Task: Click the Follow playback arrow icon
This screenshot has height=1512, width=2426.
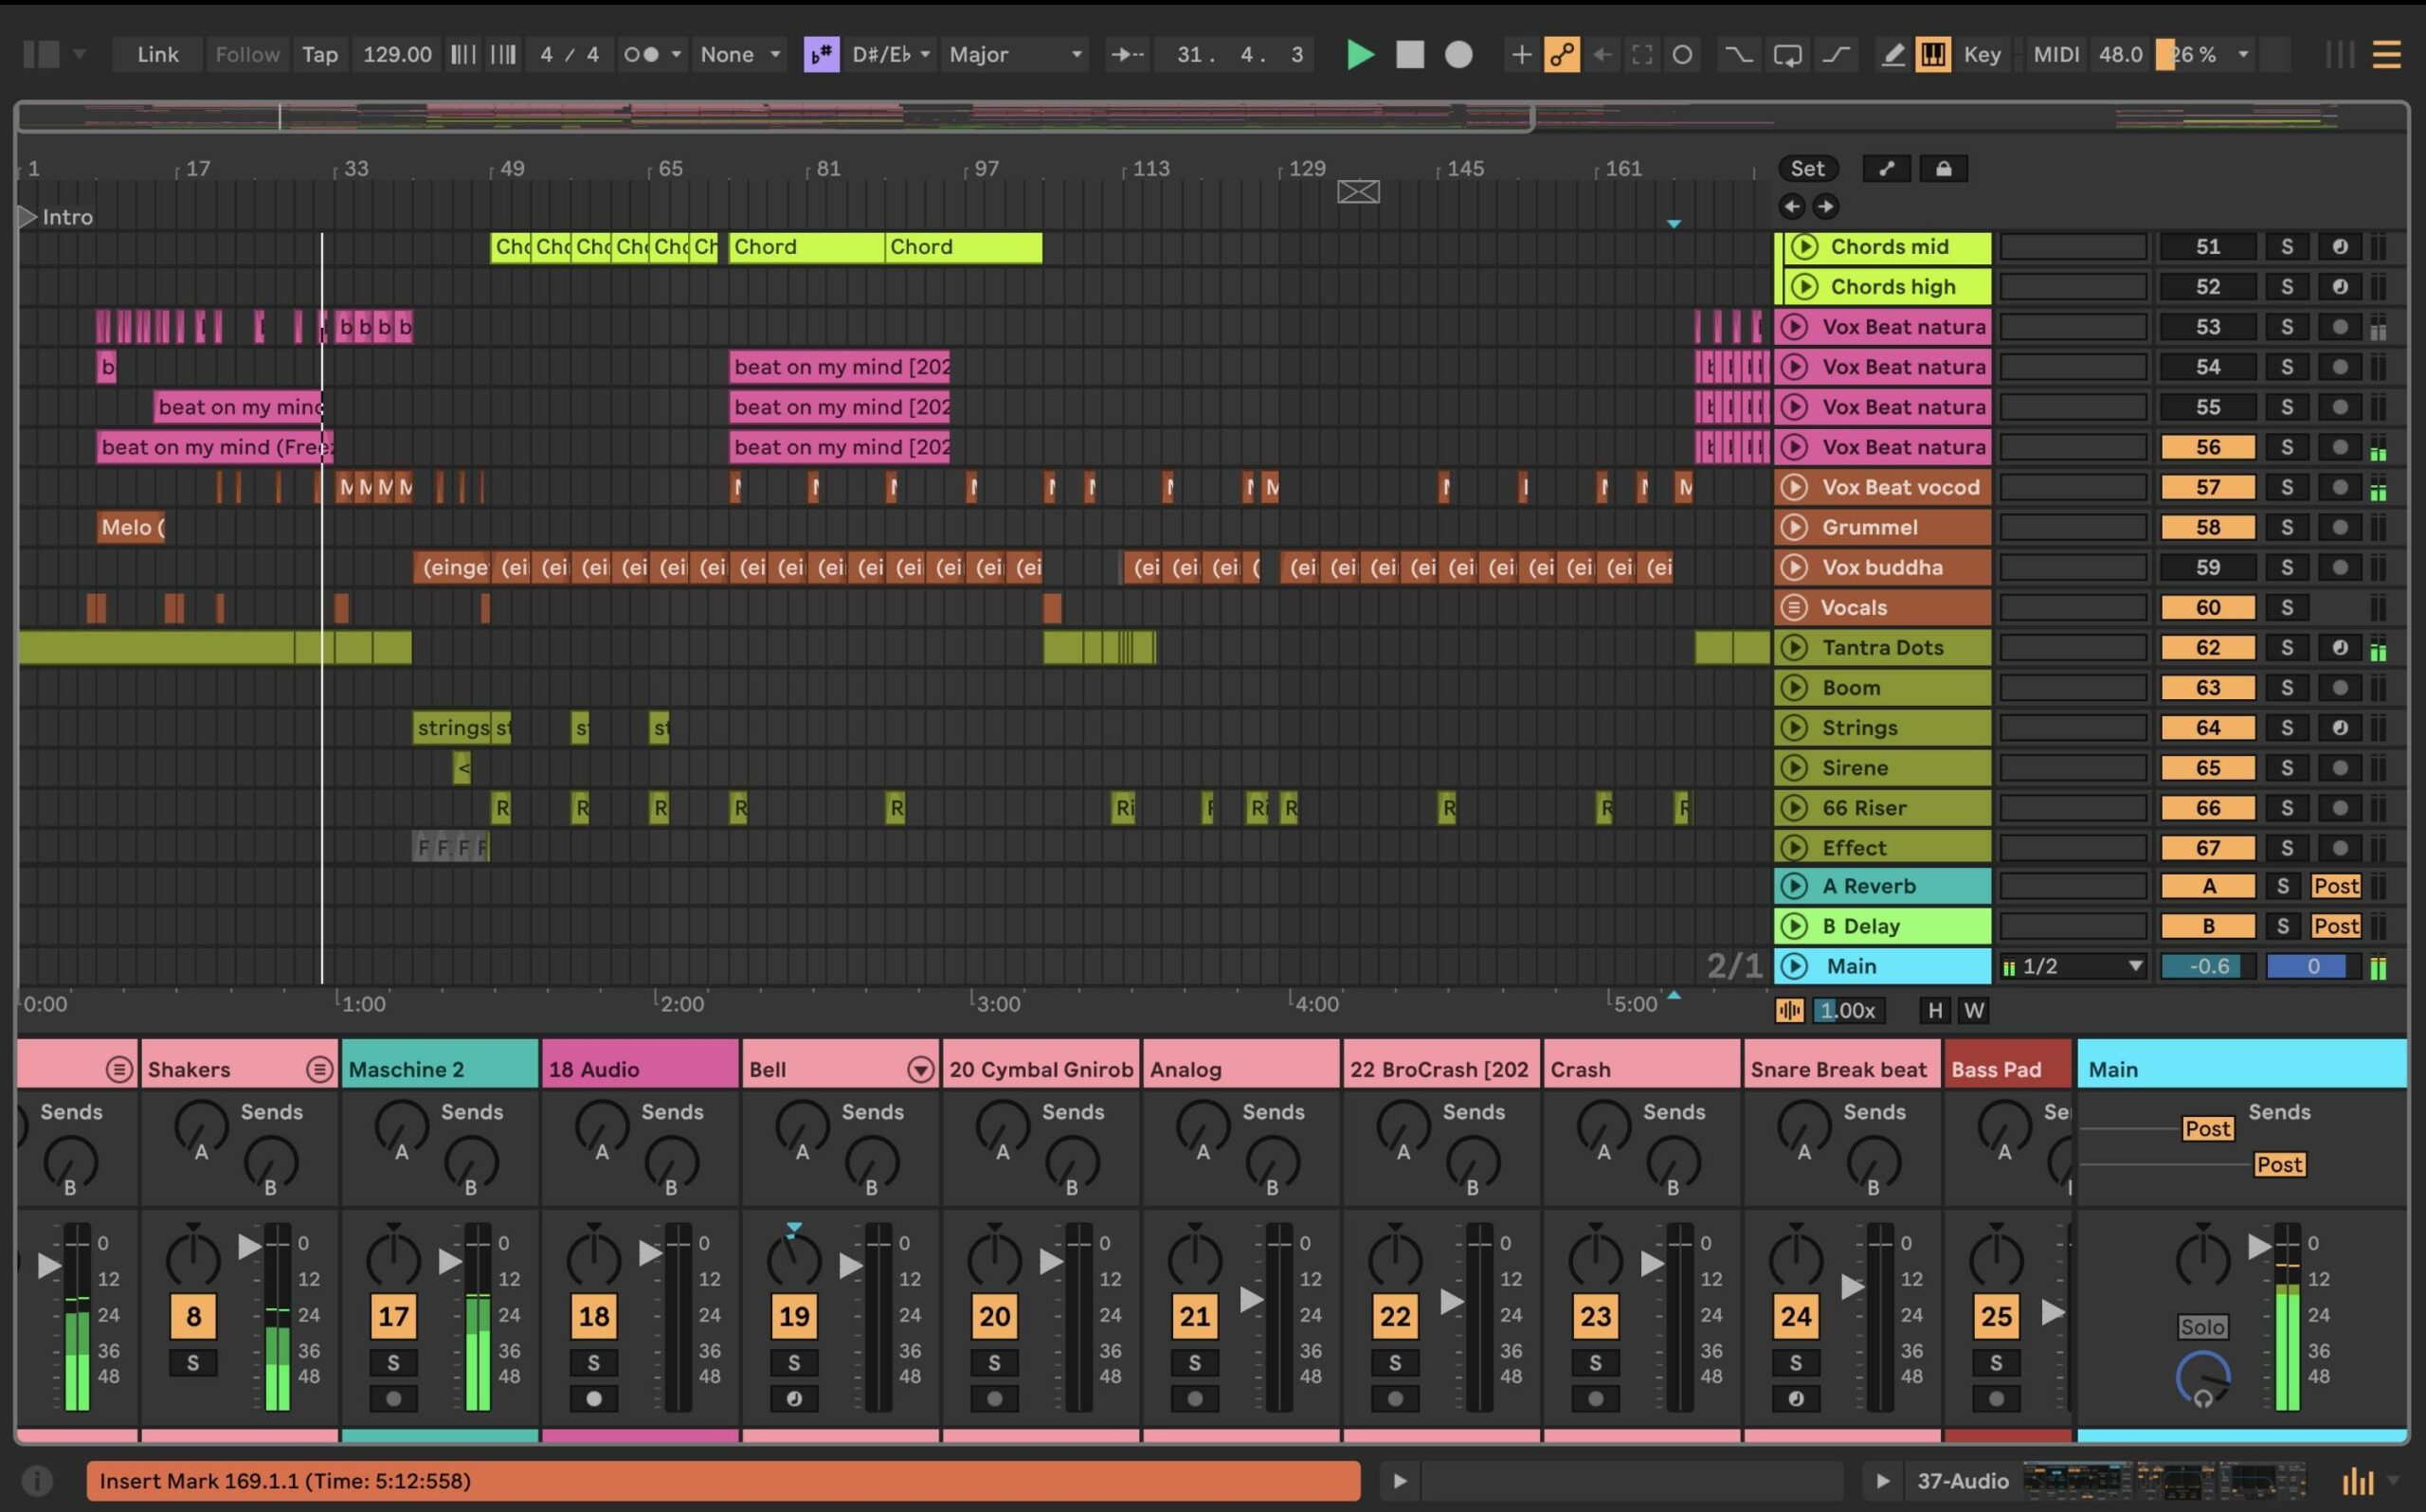Action: [1128, 54]
